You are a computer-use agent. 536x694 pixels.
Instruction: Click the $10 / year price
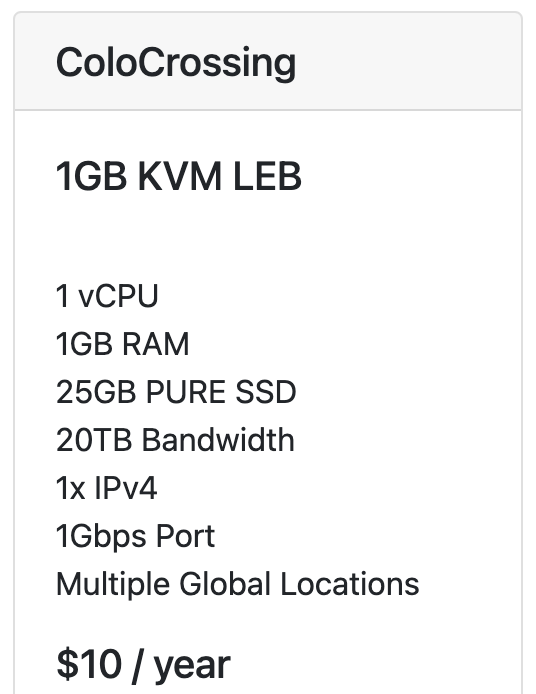click(143, 664)
